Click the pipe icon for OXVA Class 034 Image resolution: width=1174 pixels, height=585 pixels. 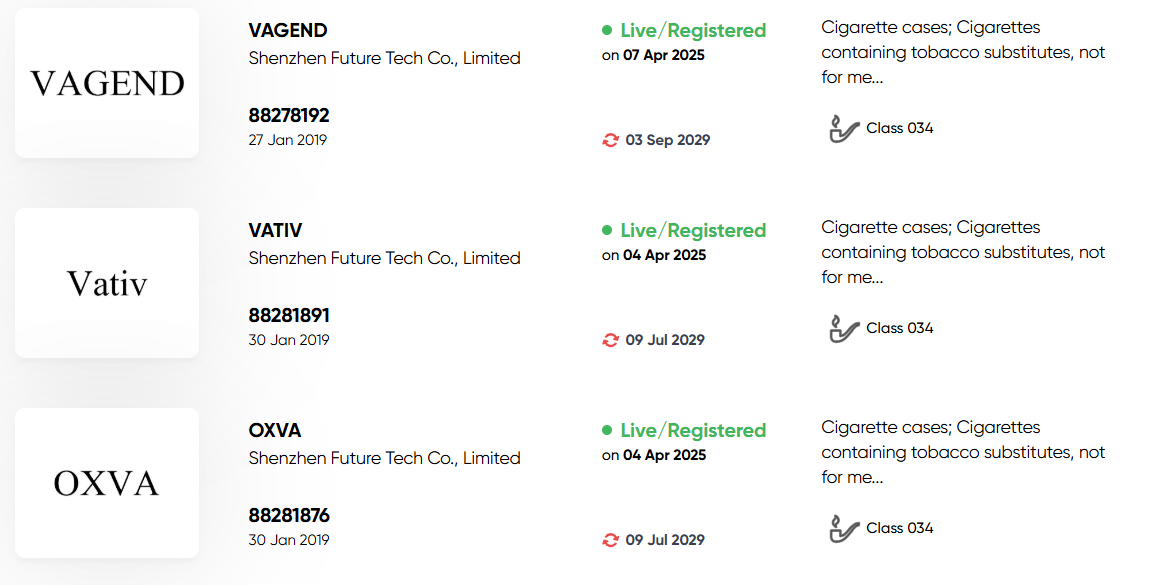(x=844, y=528)
